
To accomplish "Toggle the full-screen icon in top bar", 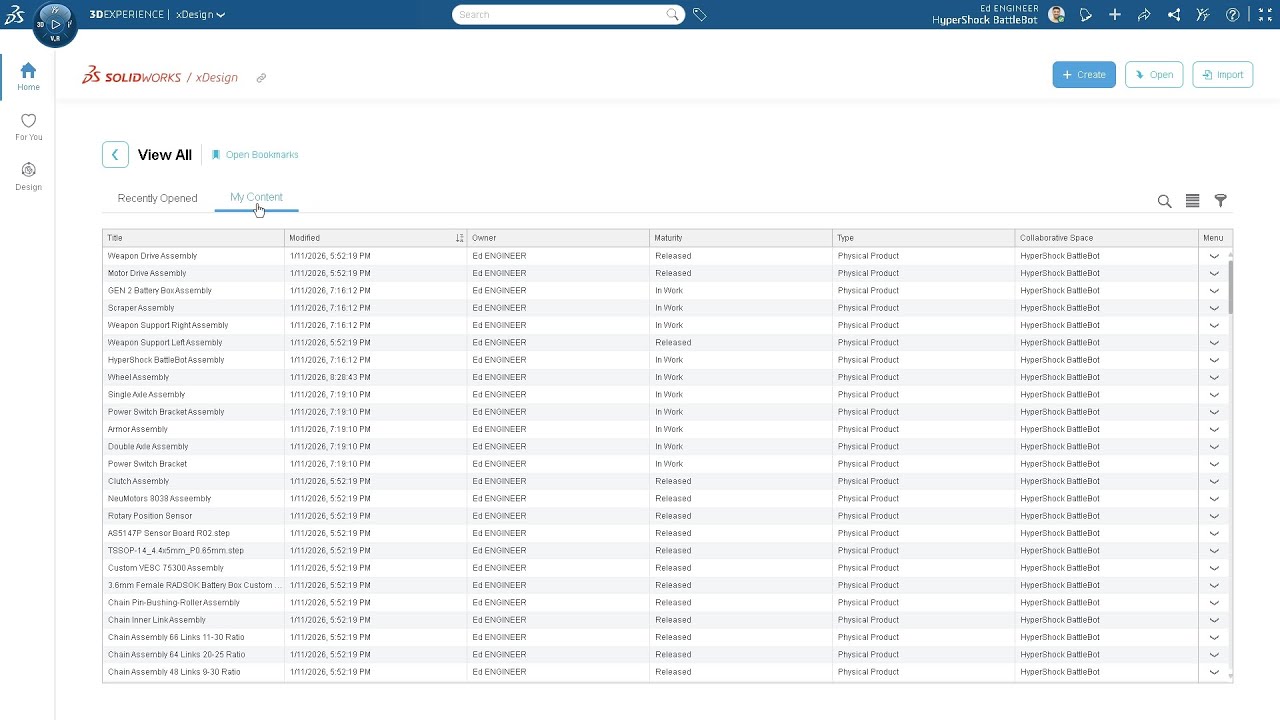I will (1265, 15).
